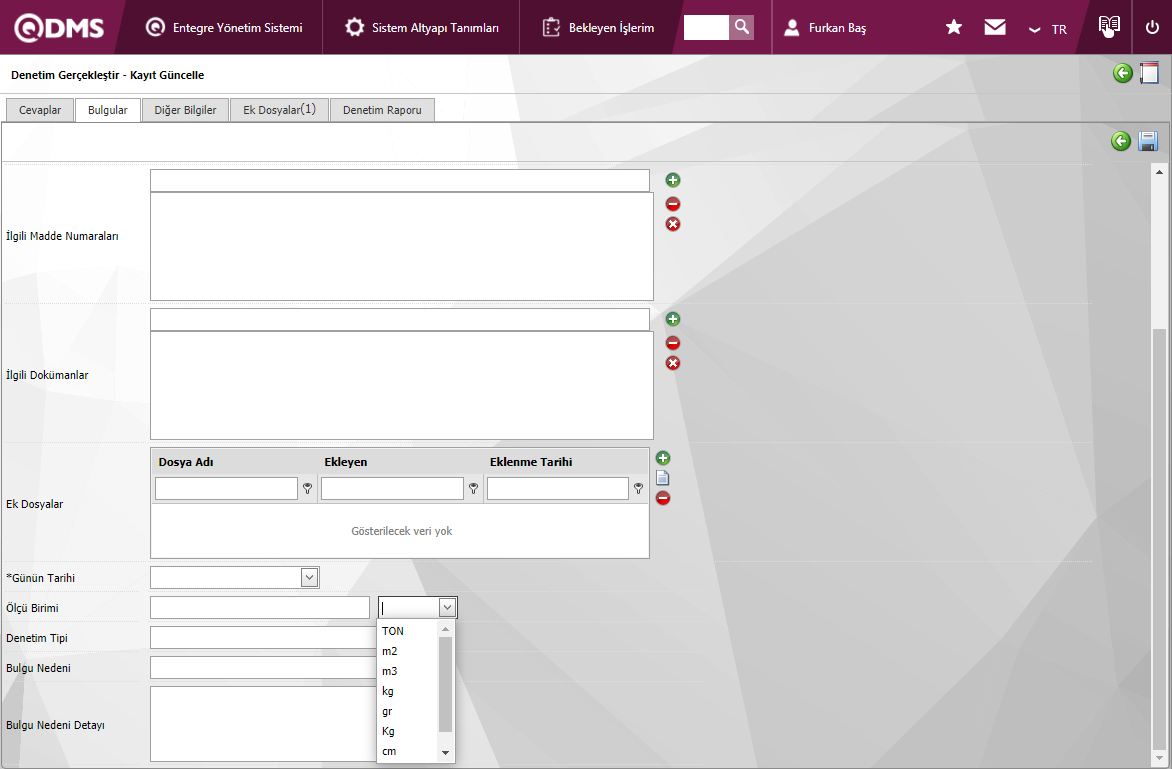The width and height of the screenshot is (1172, 769).
Task: Open Sistem Altyapı Tanımları menu
Action: [422, 28]
